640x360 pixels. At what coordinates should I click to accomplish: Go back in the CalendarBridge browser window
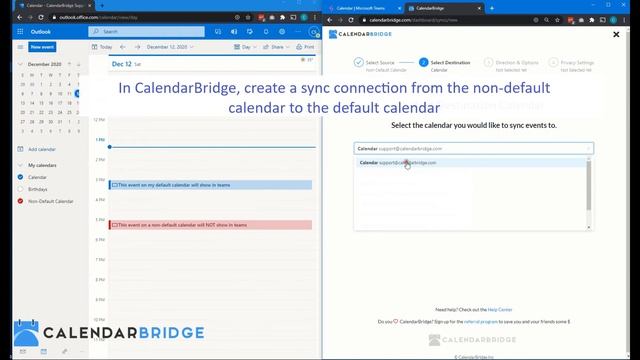pos(330,20)
